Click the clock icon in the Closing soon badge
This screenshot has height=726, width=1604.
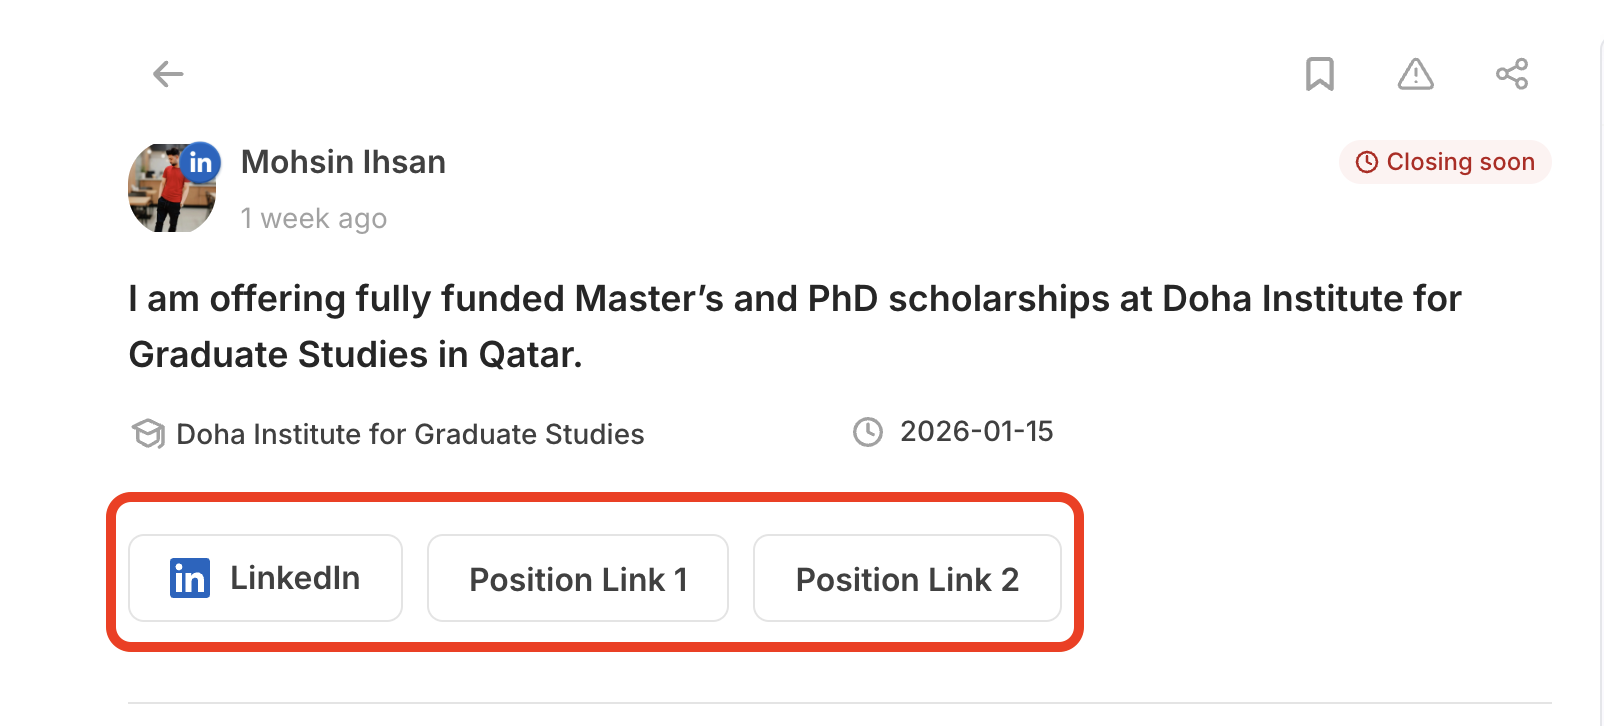coord(1366,162)
